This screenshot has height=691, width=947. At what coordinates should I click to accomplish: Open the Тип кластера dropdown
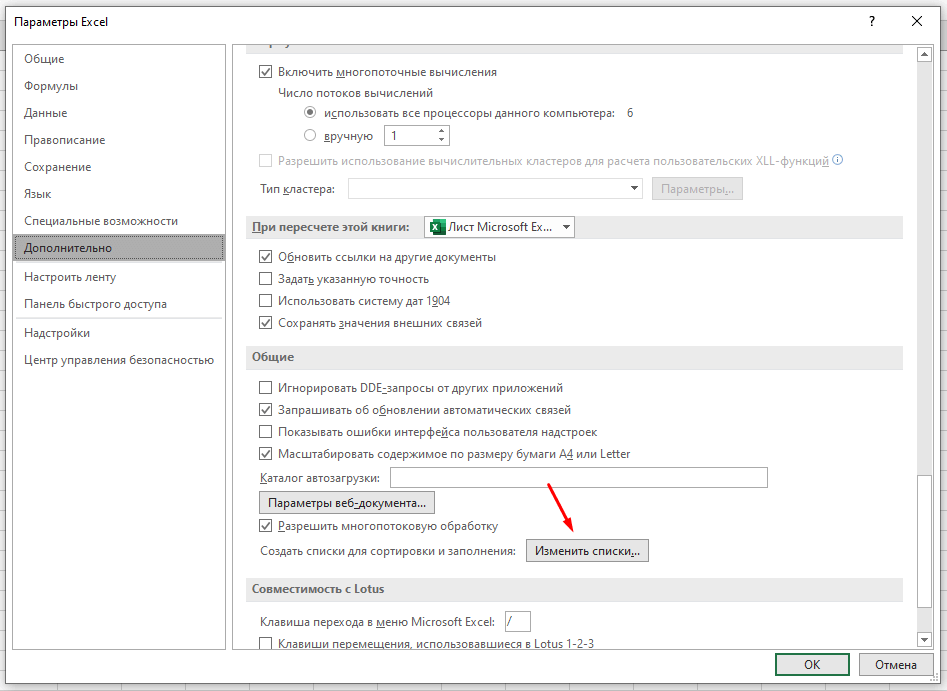click(x=495, y=188)
